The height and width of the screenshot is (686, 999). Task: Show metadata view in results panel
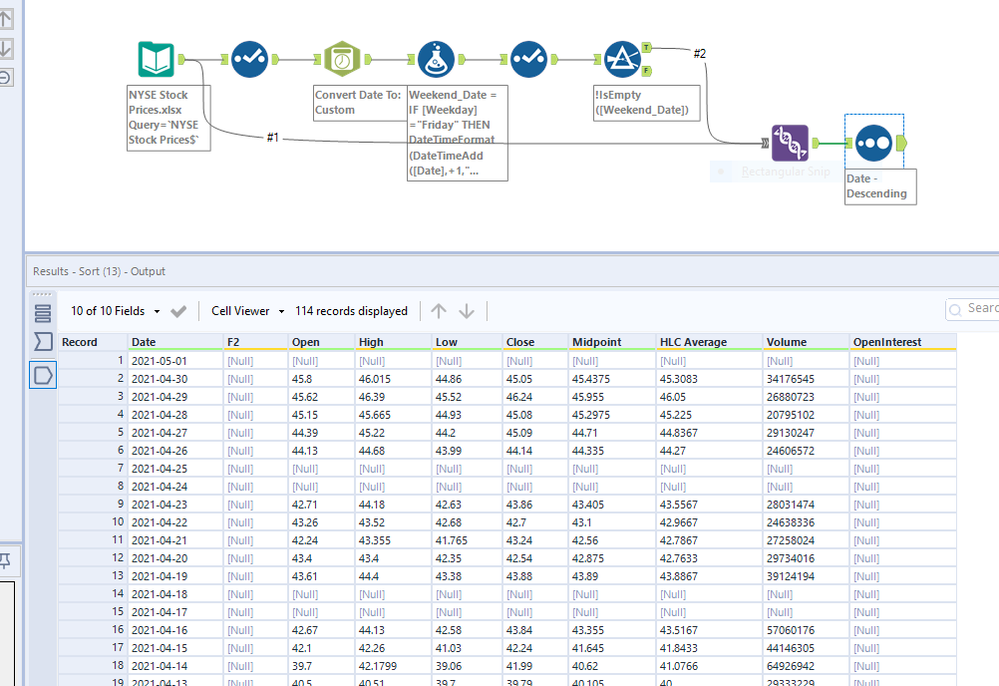click(x=43, y=313)
